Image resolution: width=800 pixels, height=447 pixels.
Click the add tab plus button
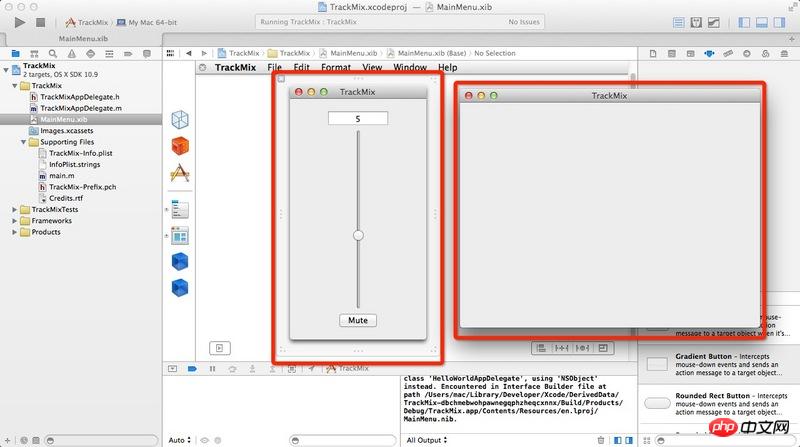[792, 39]
